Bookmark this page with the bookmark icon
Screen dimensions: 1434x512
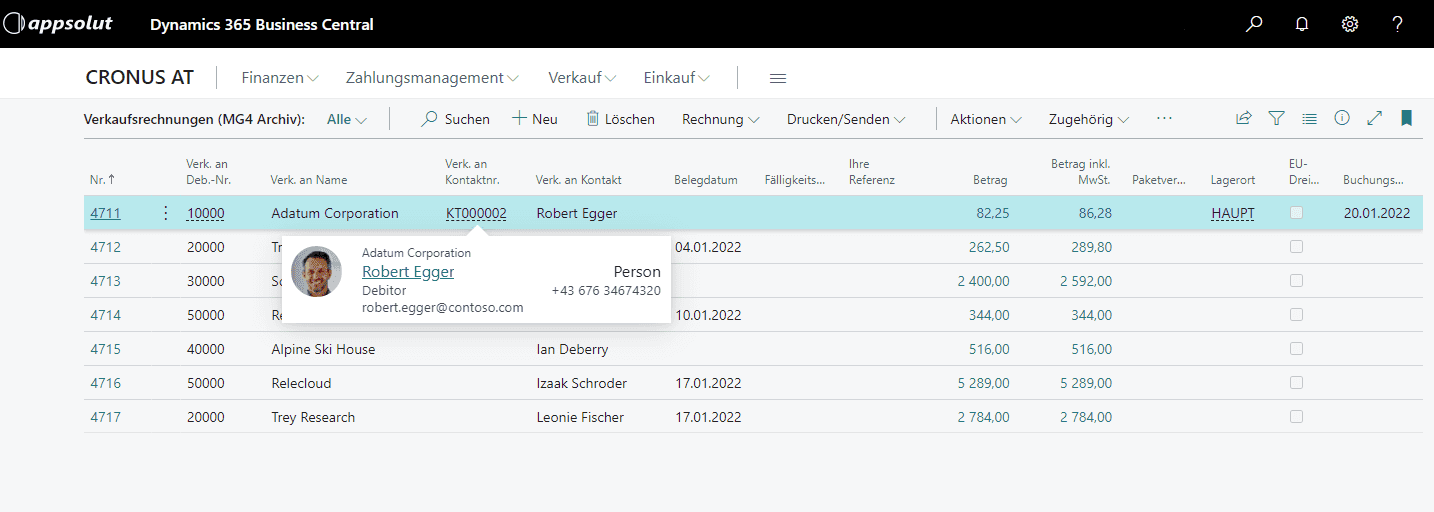1407,118
